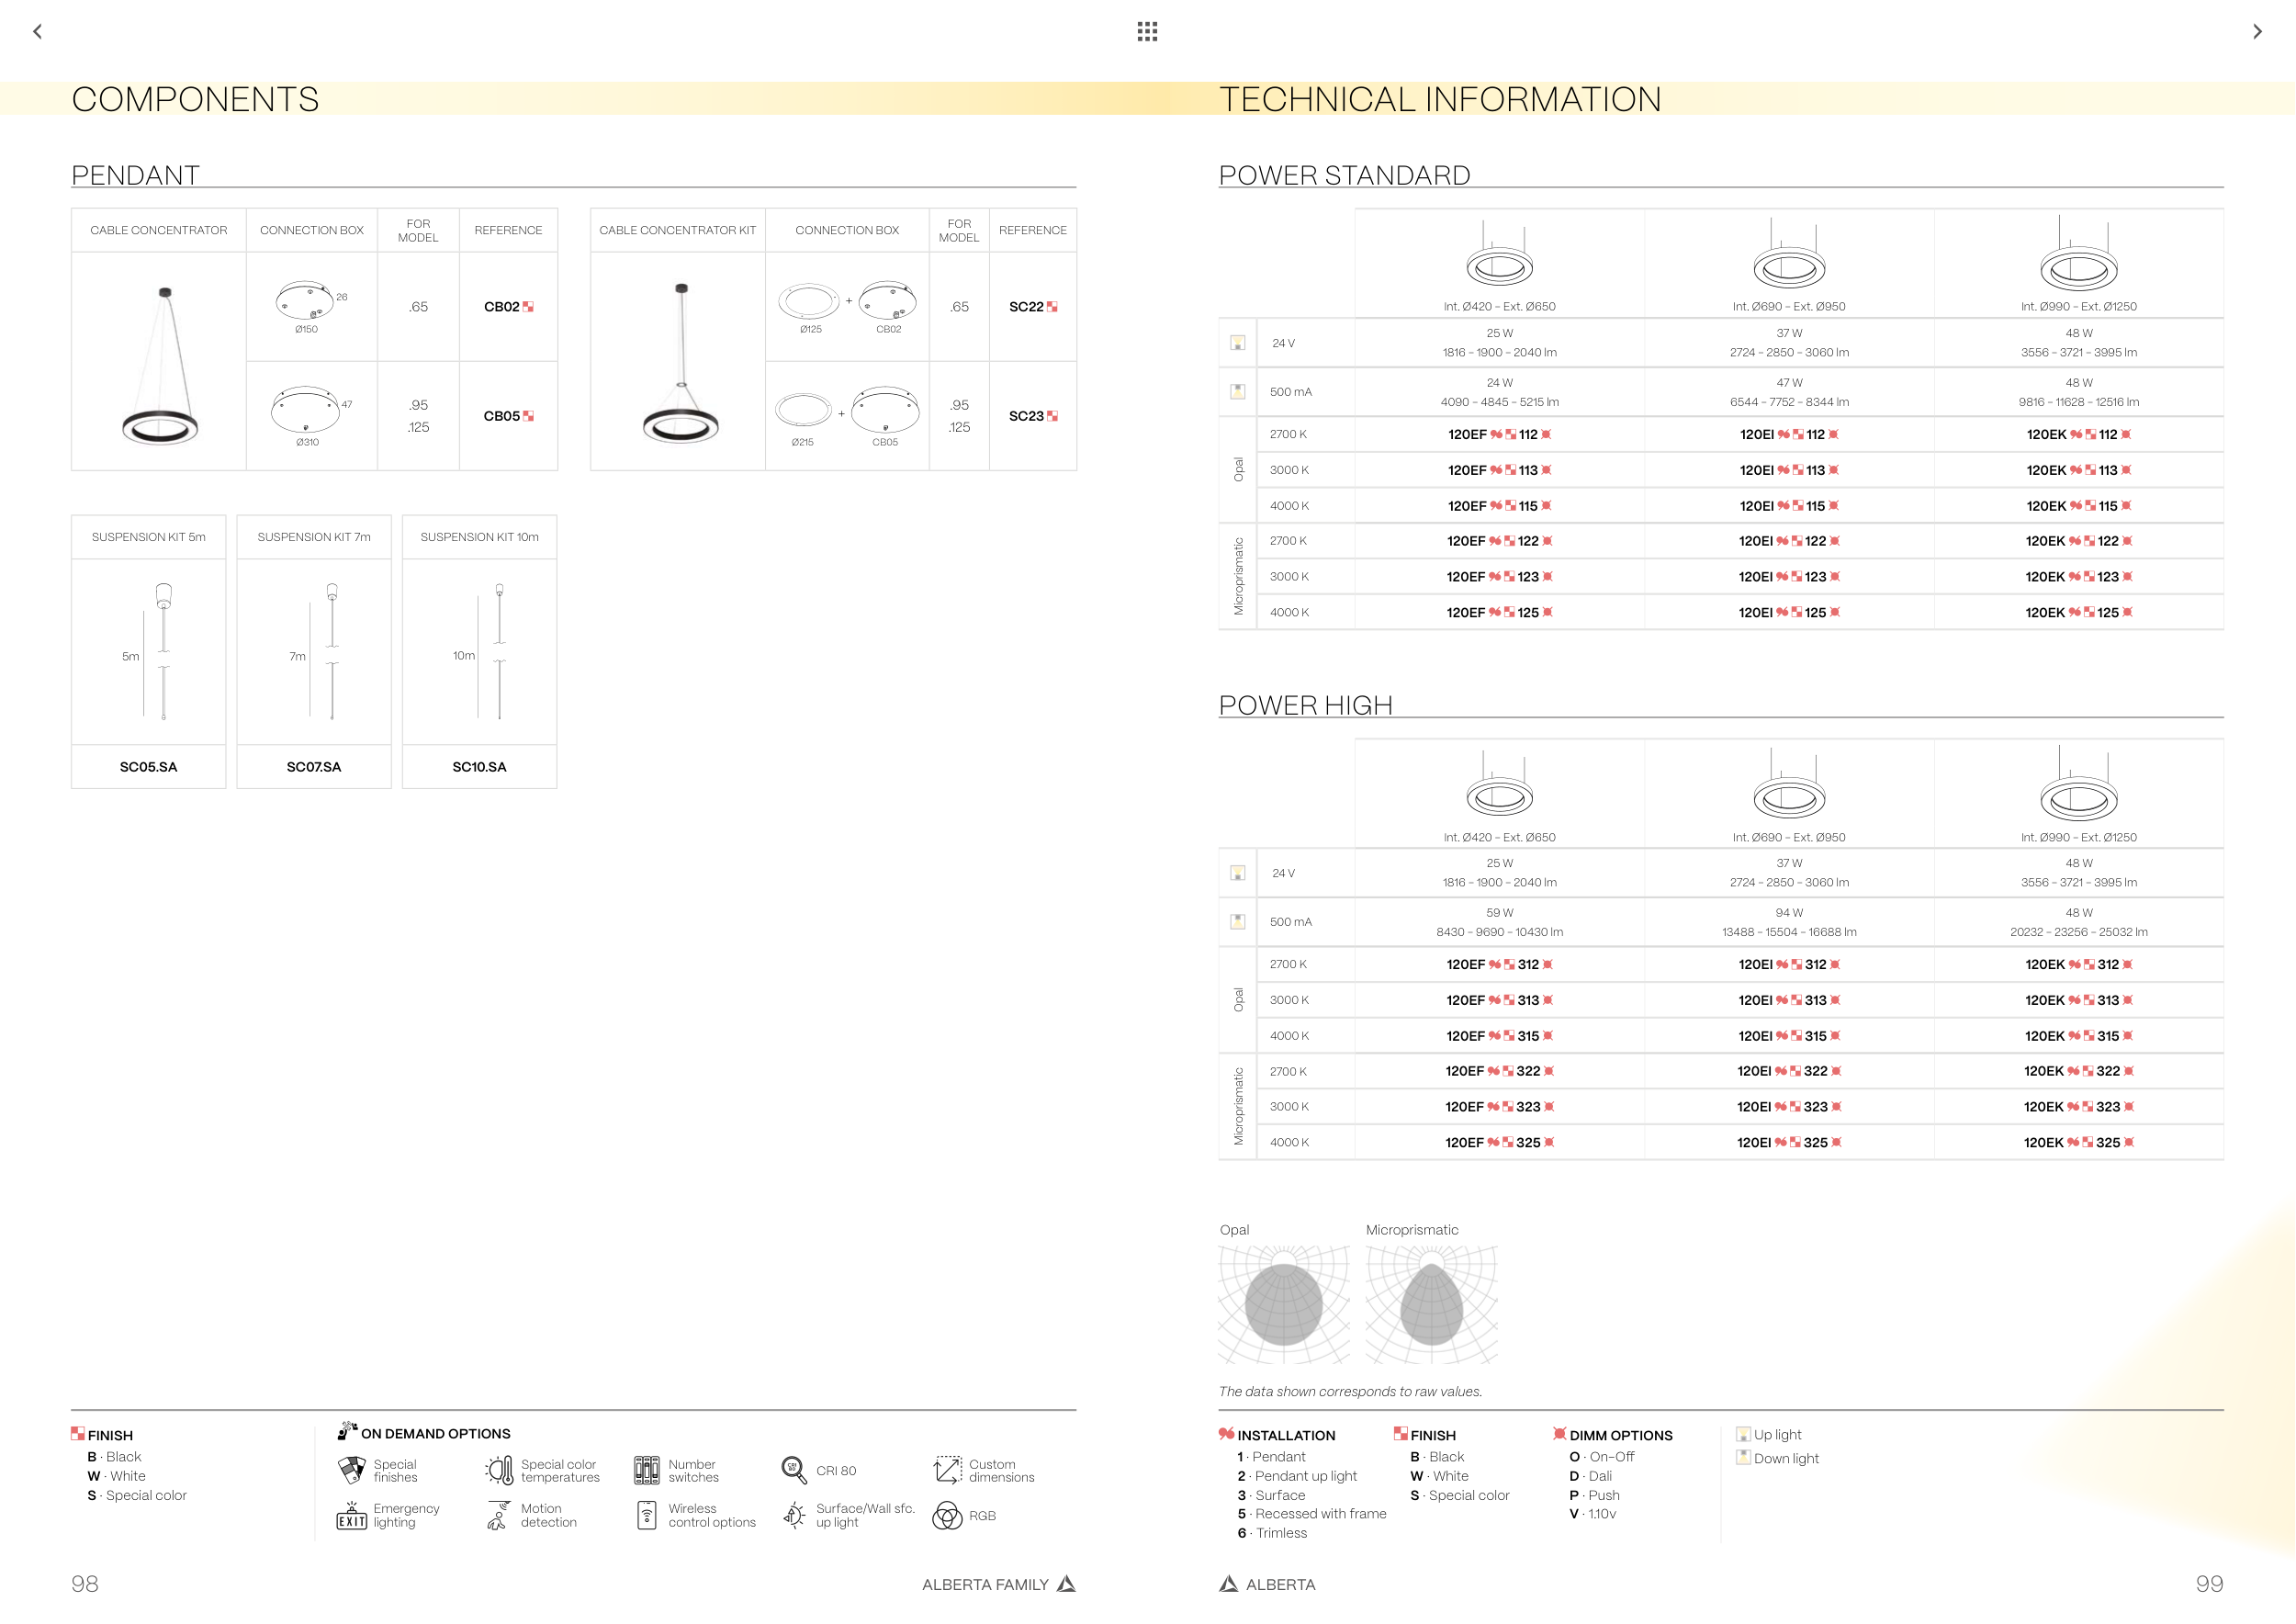Click the Special finishes icon

pyautogui.click(x=351, y=1470)
